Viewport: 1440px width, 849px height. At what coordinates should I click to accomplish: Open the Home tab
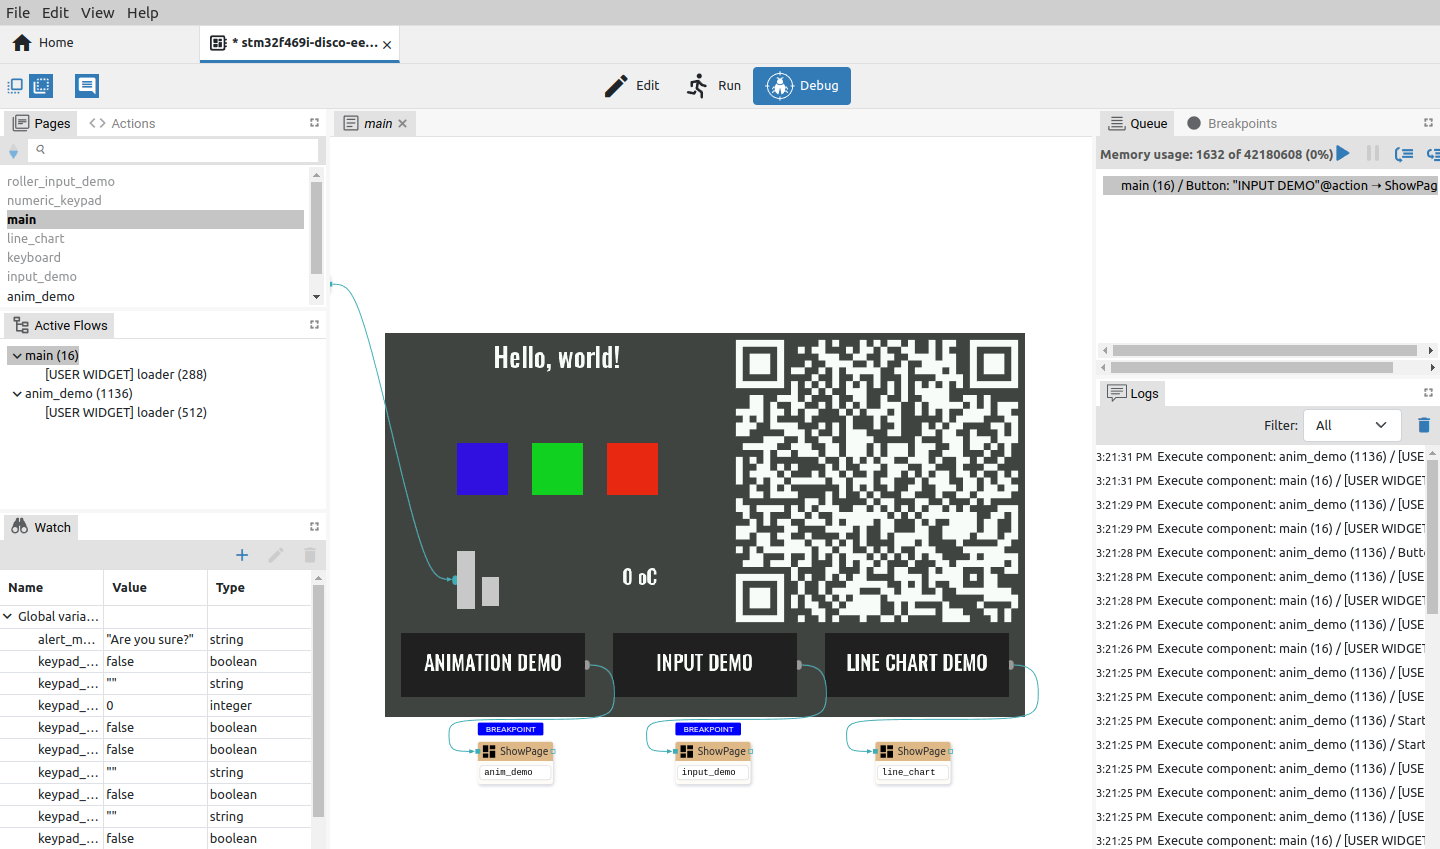43,43
